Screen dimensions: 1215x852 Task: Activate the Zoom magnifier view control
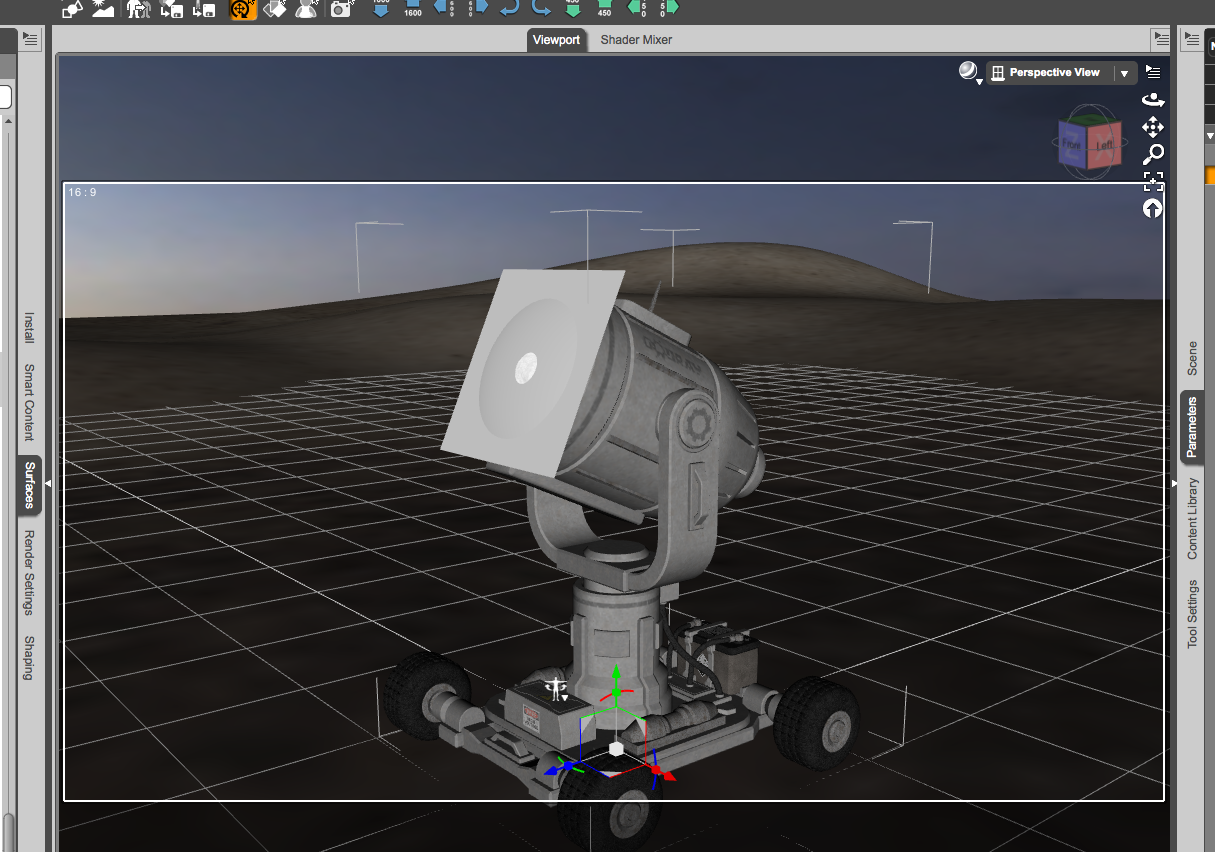point(1153,154)
